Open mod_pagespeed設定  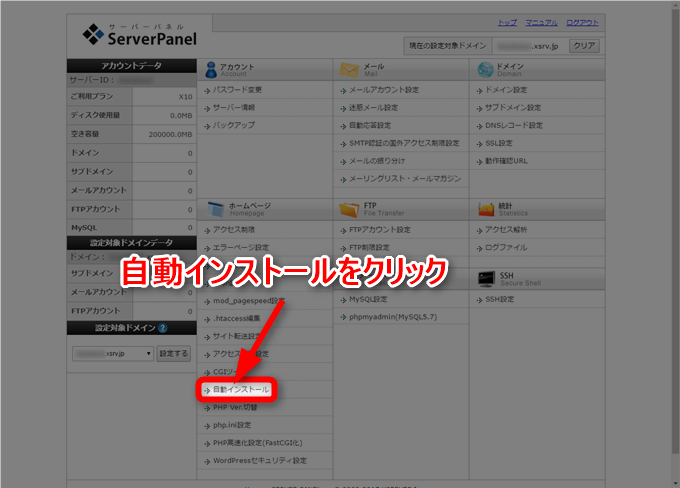pyautogui.click(x=249, y=301)
